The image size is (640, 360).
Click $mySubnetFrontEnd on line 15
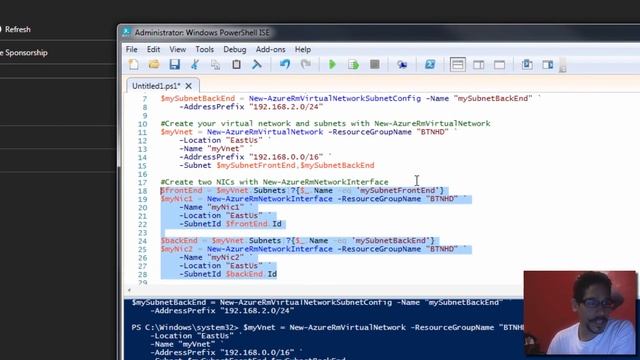tap(256, 165)
